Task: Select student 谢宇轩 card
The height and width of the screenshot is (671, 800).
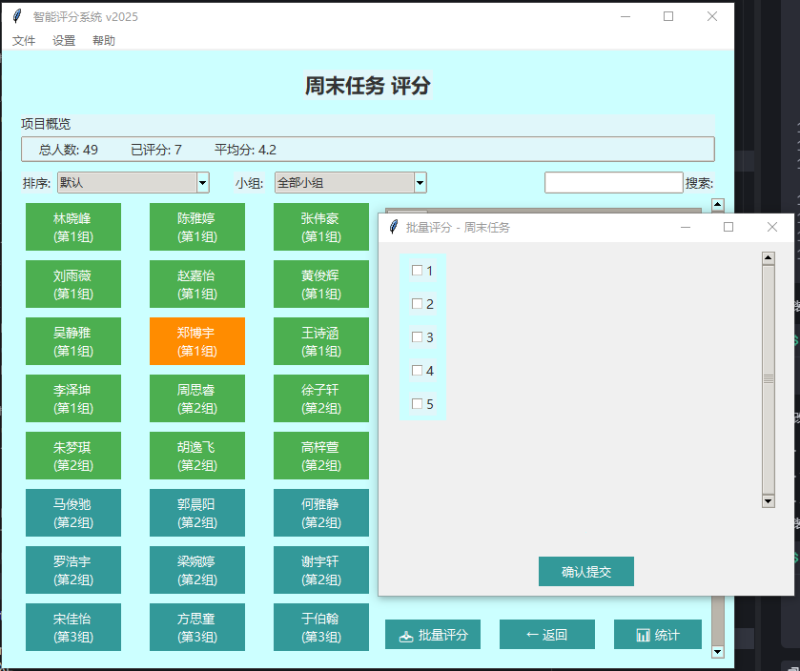Action: (x=321, y=570)
